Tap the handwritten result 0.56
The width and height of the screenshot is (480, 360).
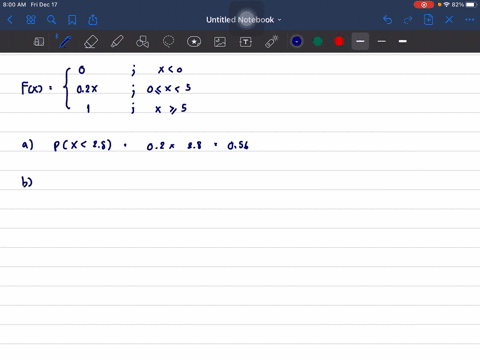coord(238,145)
